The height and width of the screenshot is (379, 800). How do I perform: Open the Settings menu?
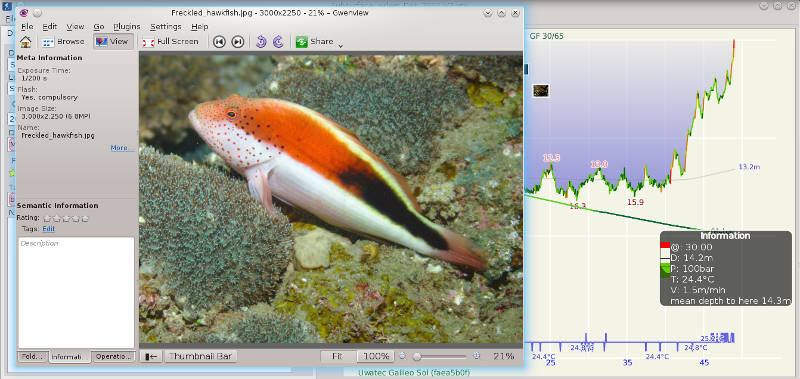tap(166, 27)
